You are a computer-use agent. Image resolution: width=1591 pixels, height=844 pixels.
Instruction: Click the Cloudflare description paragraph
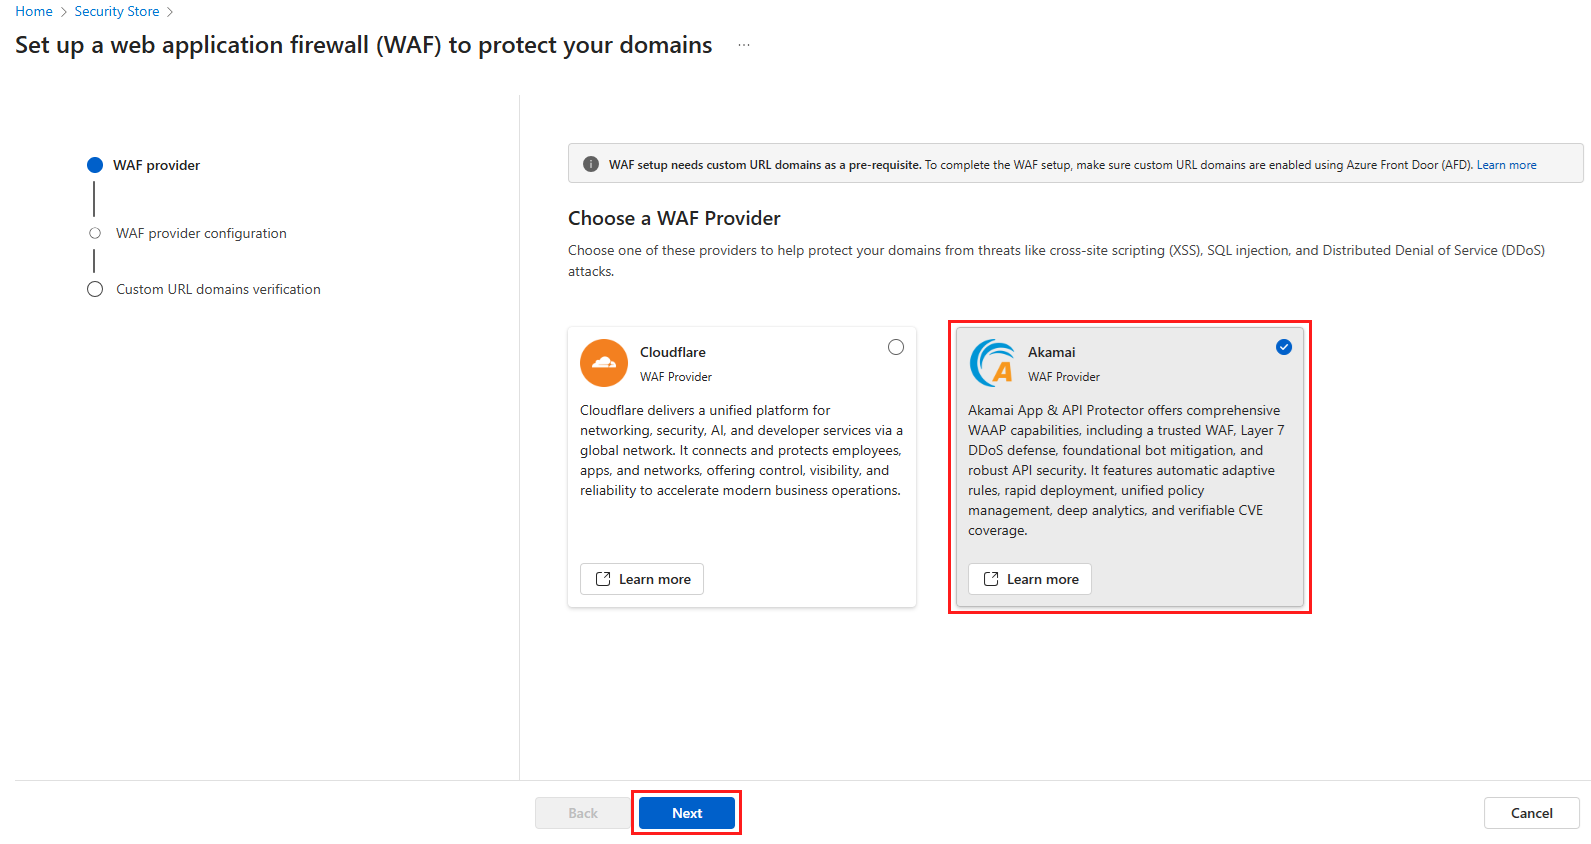tap(741, 450)
